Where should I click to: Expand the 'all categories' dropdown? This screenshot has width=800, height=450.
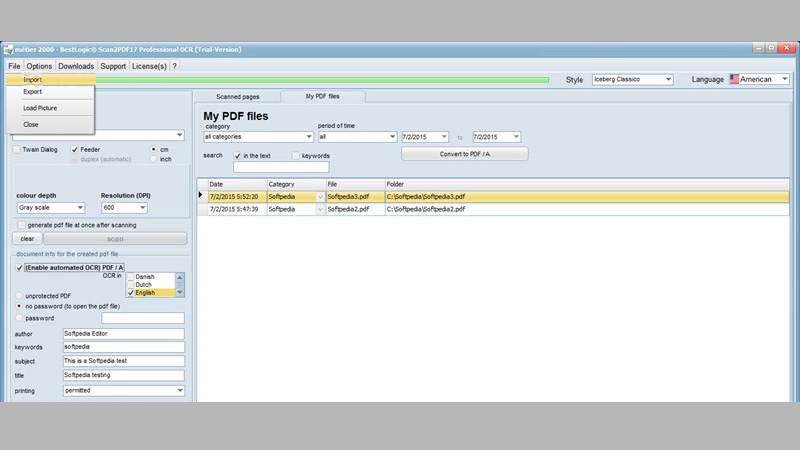coord(258,137)
